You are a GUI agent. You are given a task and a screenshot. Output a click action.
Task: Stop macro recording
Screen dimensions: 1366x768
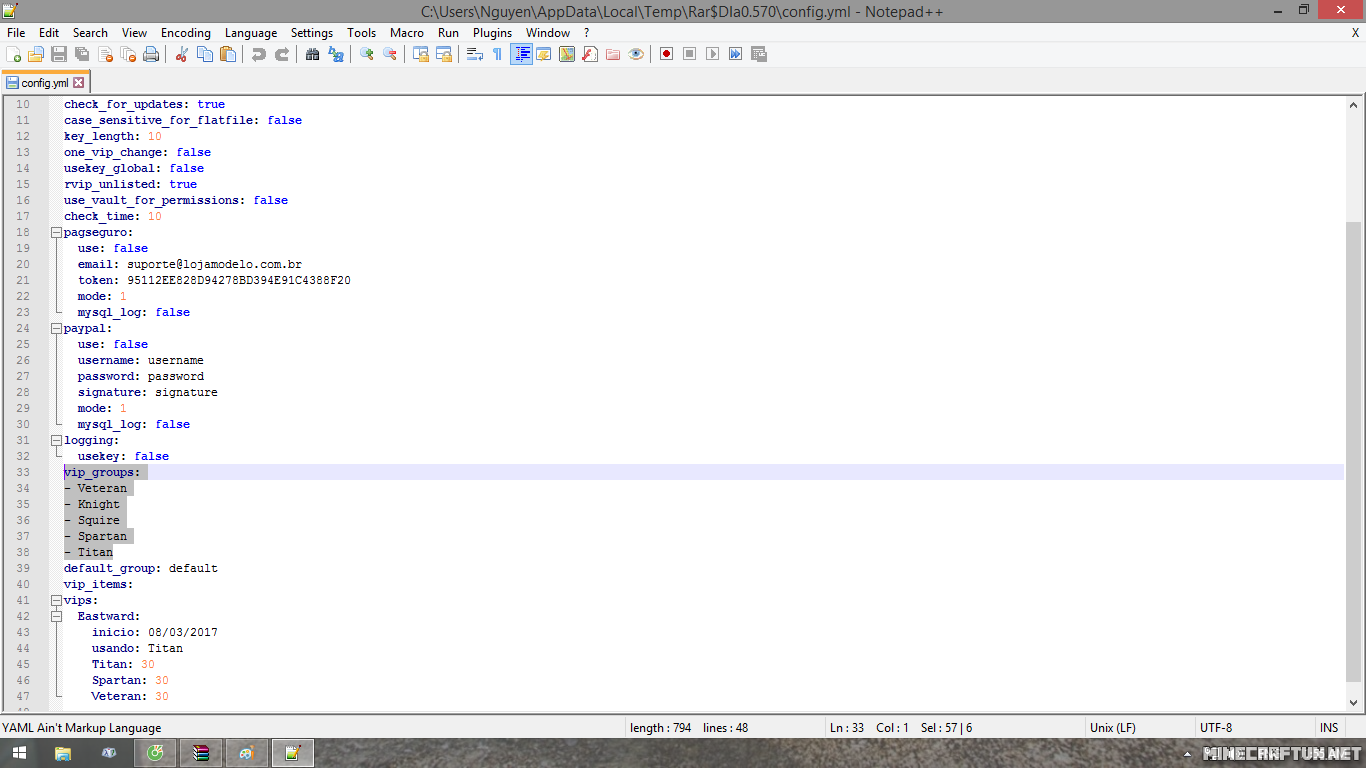pyautogui.click(x=690, y=54)
